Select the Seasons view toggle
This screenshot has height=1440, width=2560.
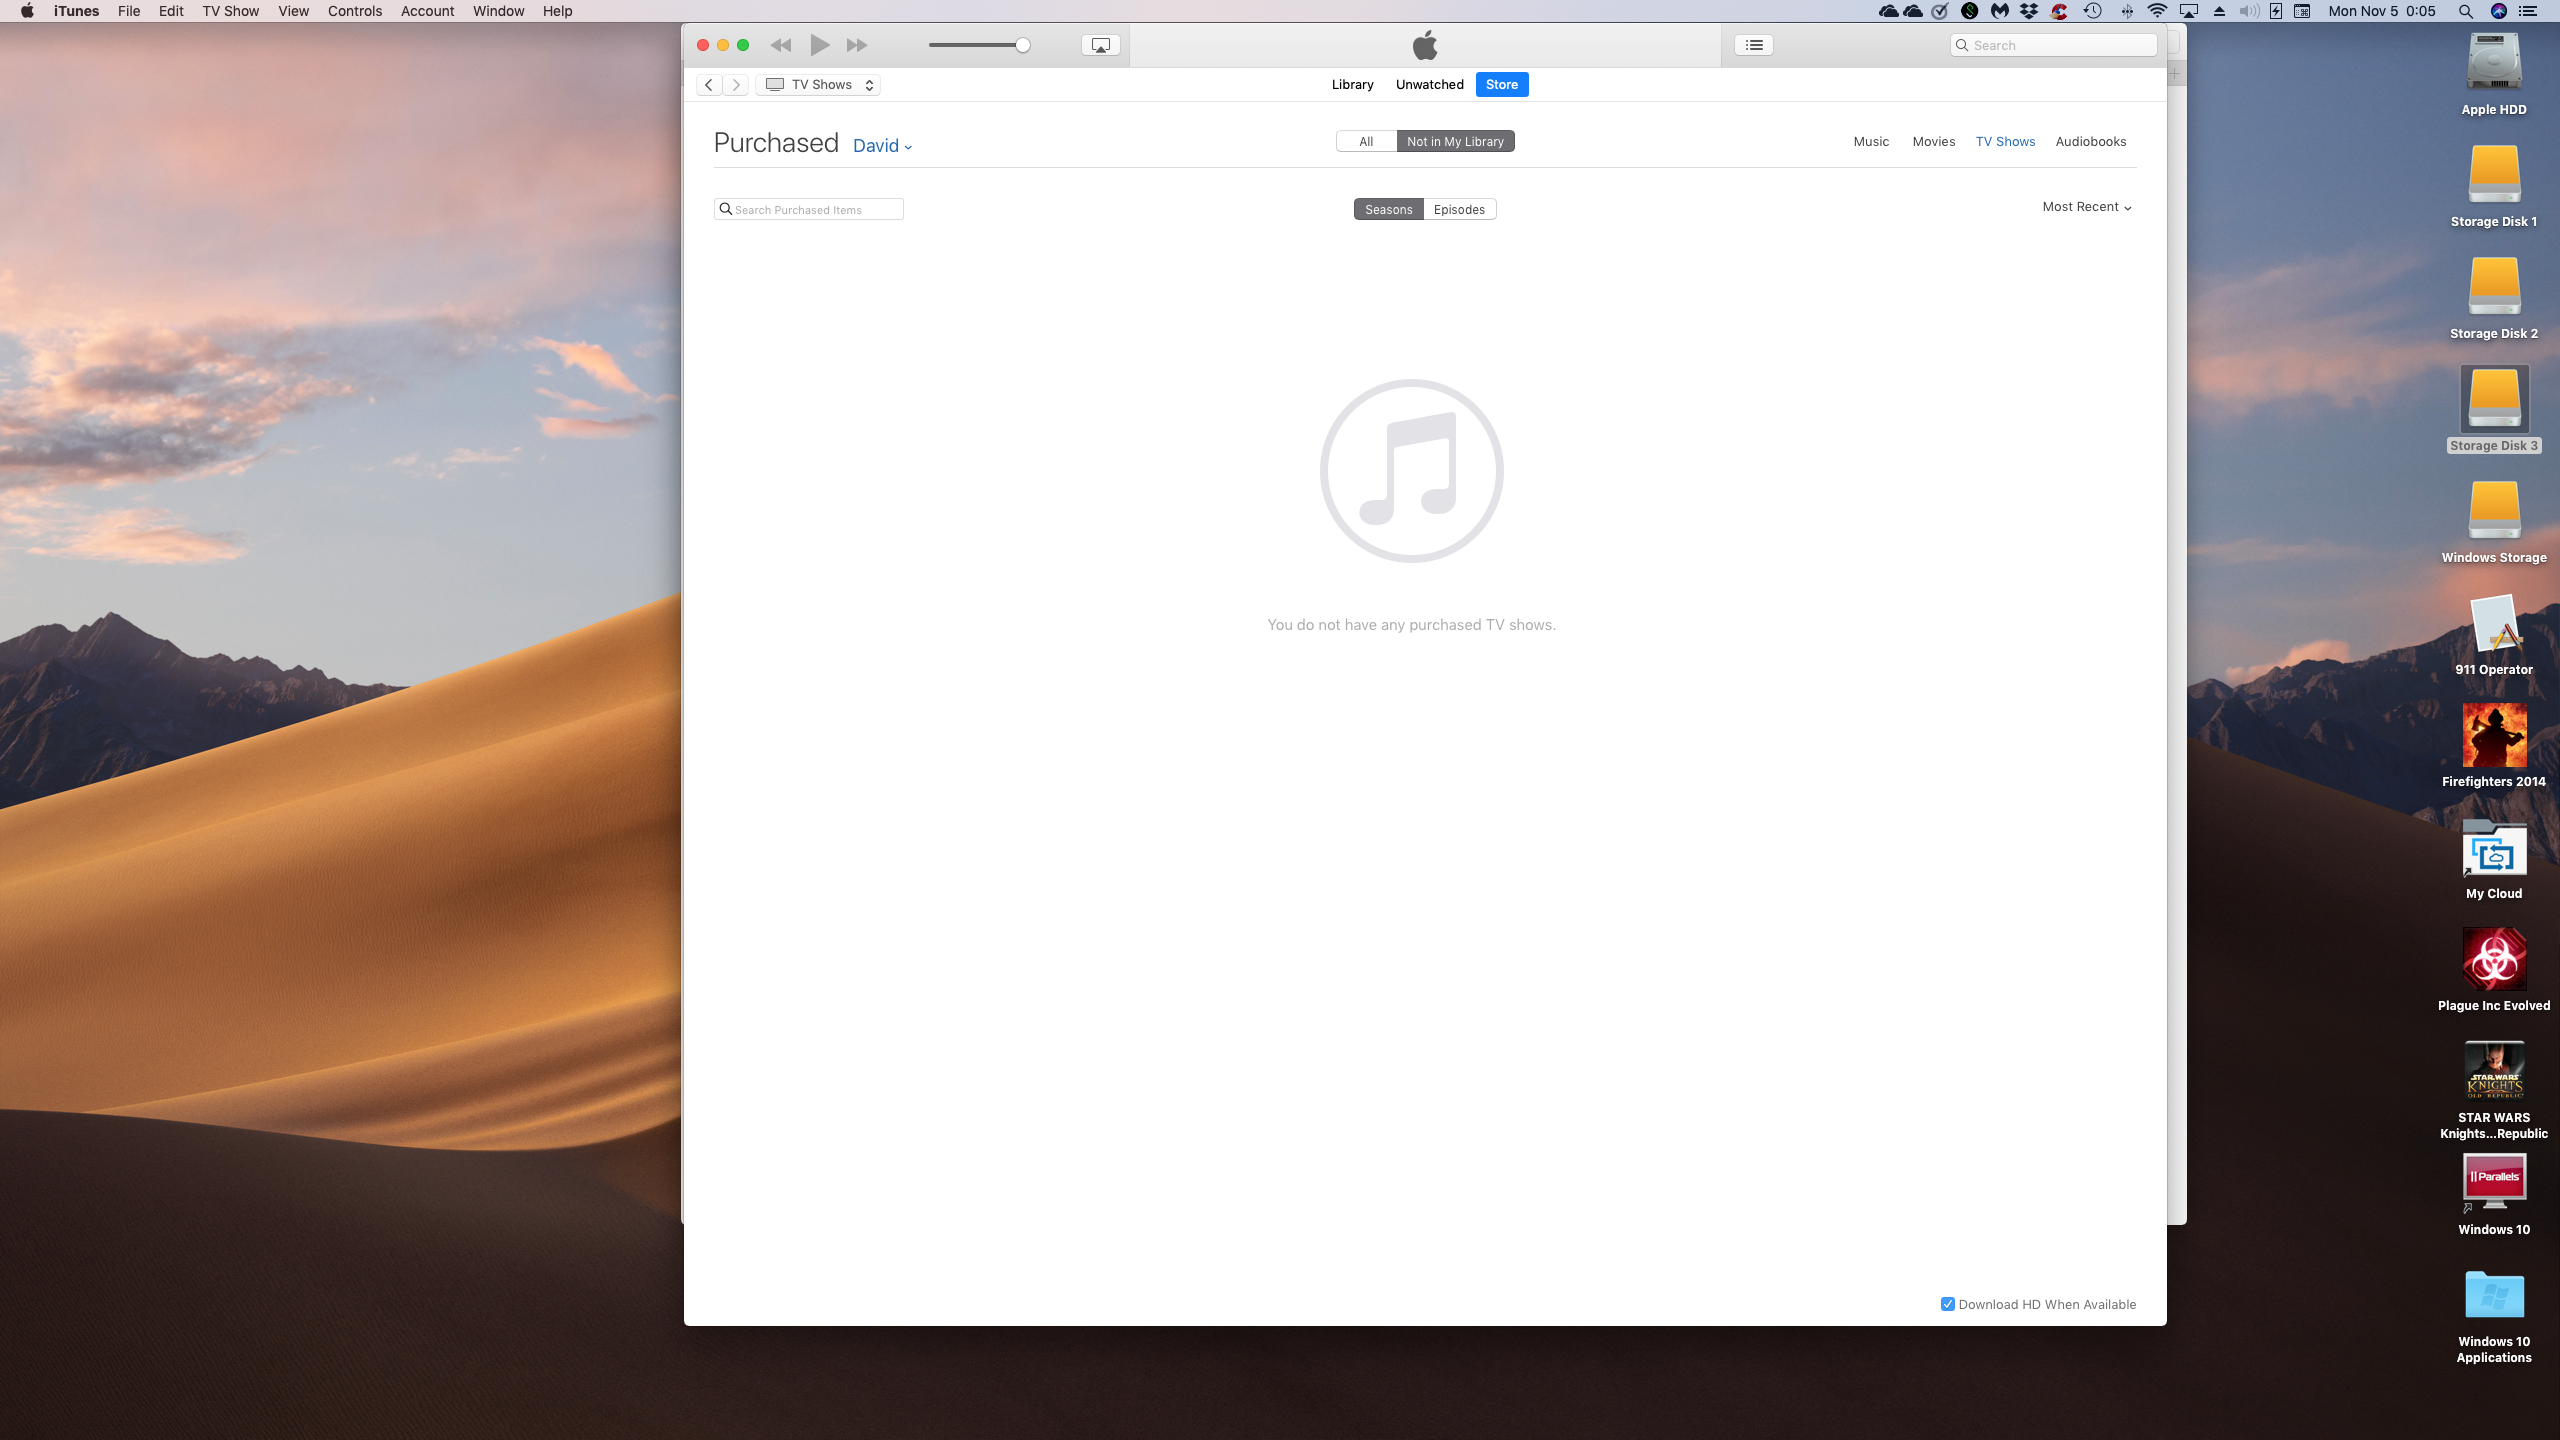(x=1388, y=209)
